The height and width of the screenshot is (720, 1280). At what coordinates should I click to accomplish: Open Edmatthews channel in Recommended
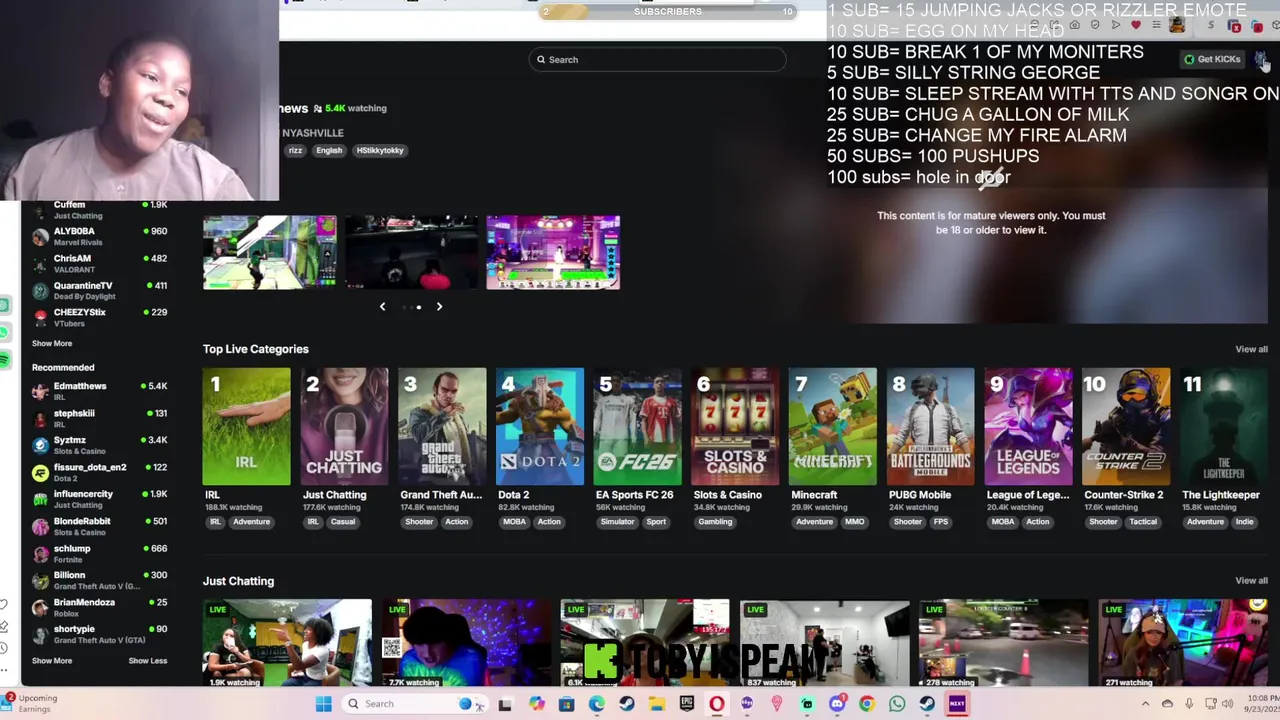100,390
